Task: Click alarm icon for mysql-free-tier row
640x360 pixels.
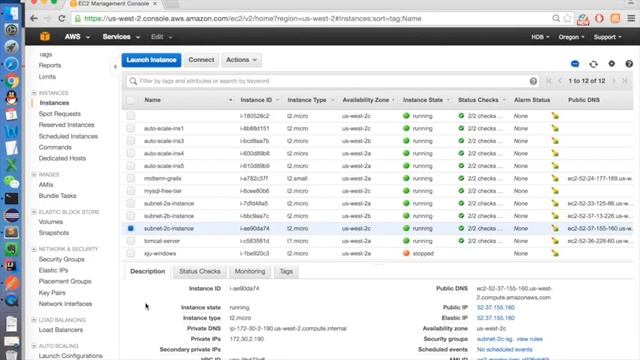Action: [555, 191]
